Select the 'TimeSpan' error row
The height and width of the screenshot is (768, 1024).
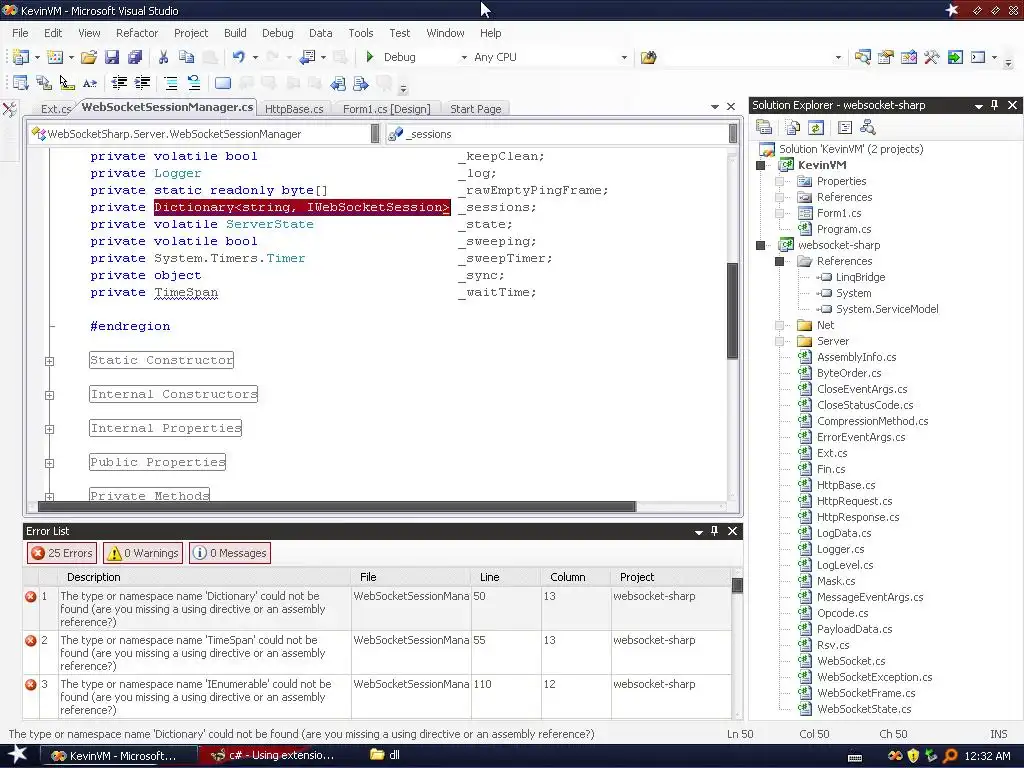(377, 652)
